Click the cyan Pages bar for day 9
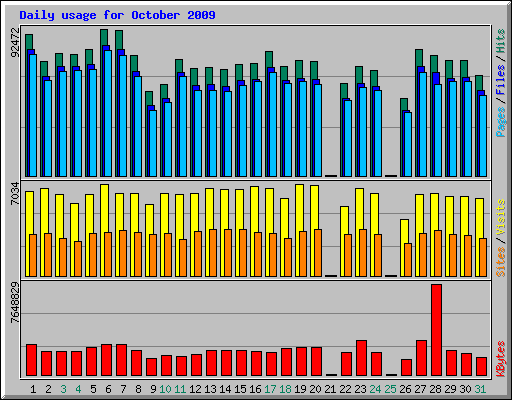Viewport: 512px width, 400px height. click(x=153, y=143)
